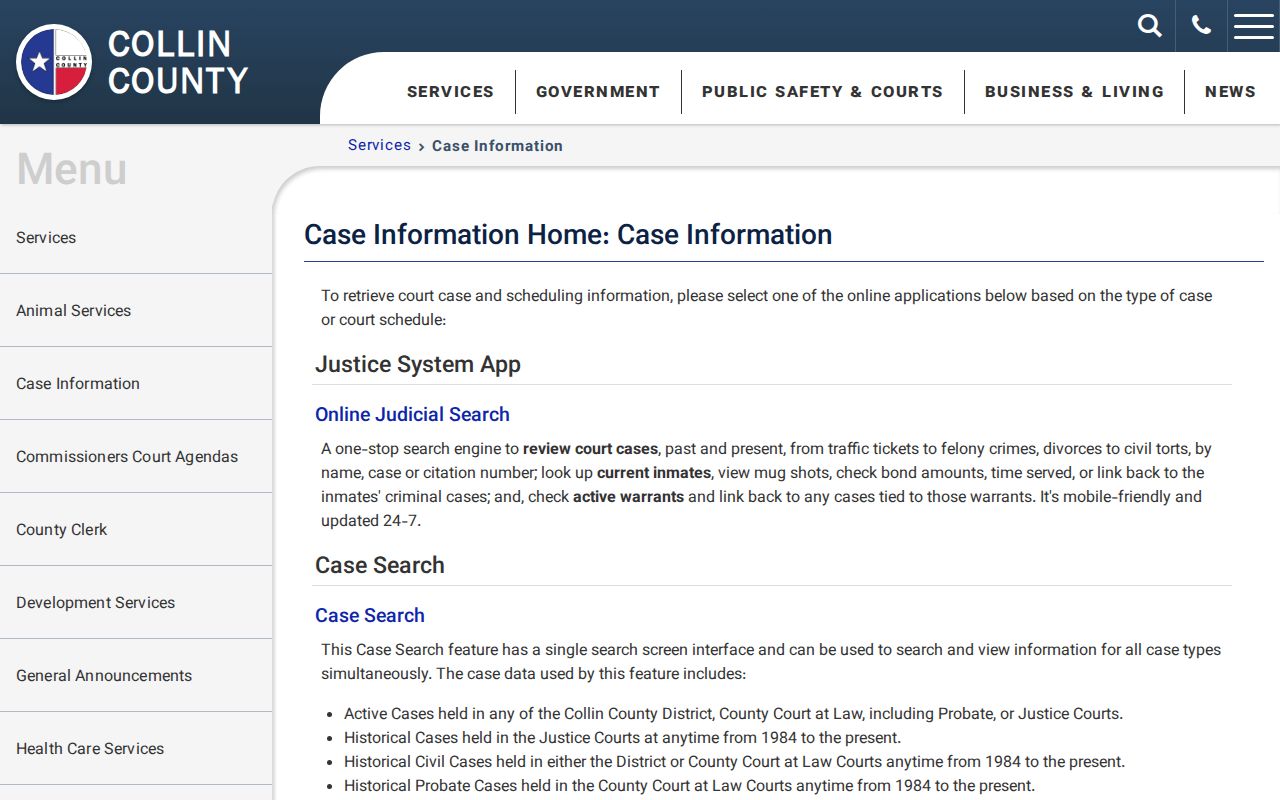Open the Online Judicial Search link
Viewport: 1280px width, 800px height.
click(x=412, y=414)
